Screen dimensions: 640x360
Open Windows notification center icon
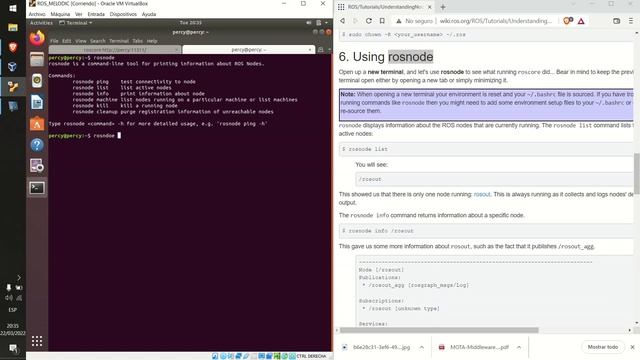pyautogui.click(x=13, y=348)
